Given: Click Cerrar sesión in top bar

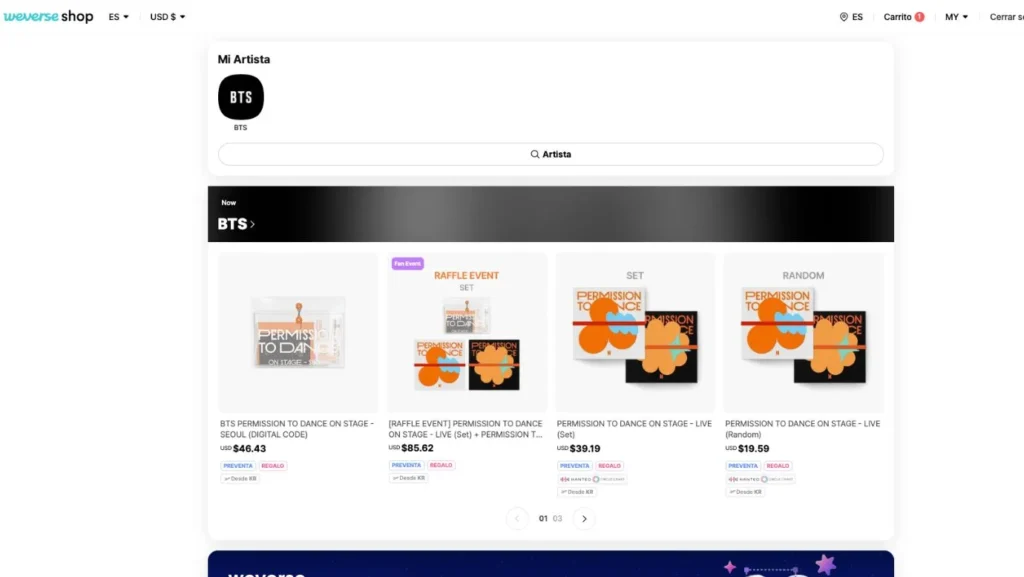Looking at the screenshot, I should (1006, 17).
